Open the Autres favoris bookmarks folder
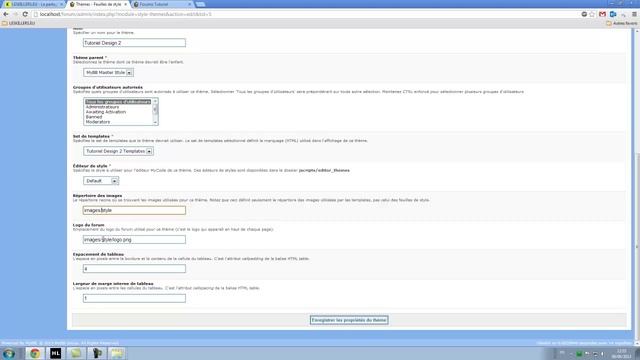Image resolution: width=640 pixels, height=360 pixels. tap(622, 23)
